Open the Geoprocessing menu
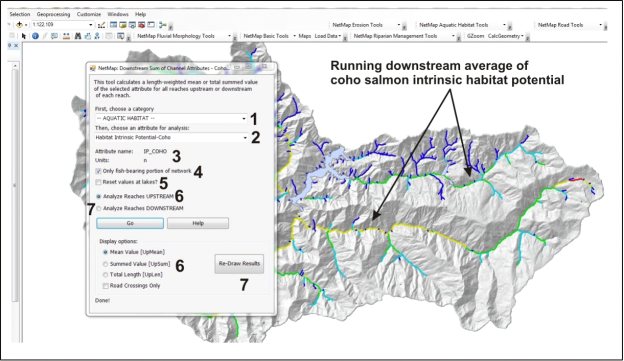Screen dimensions: 624x361 53,14
